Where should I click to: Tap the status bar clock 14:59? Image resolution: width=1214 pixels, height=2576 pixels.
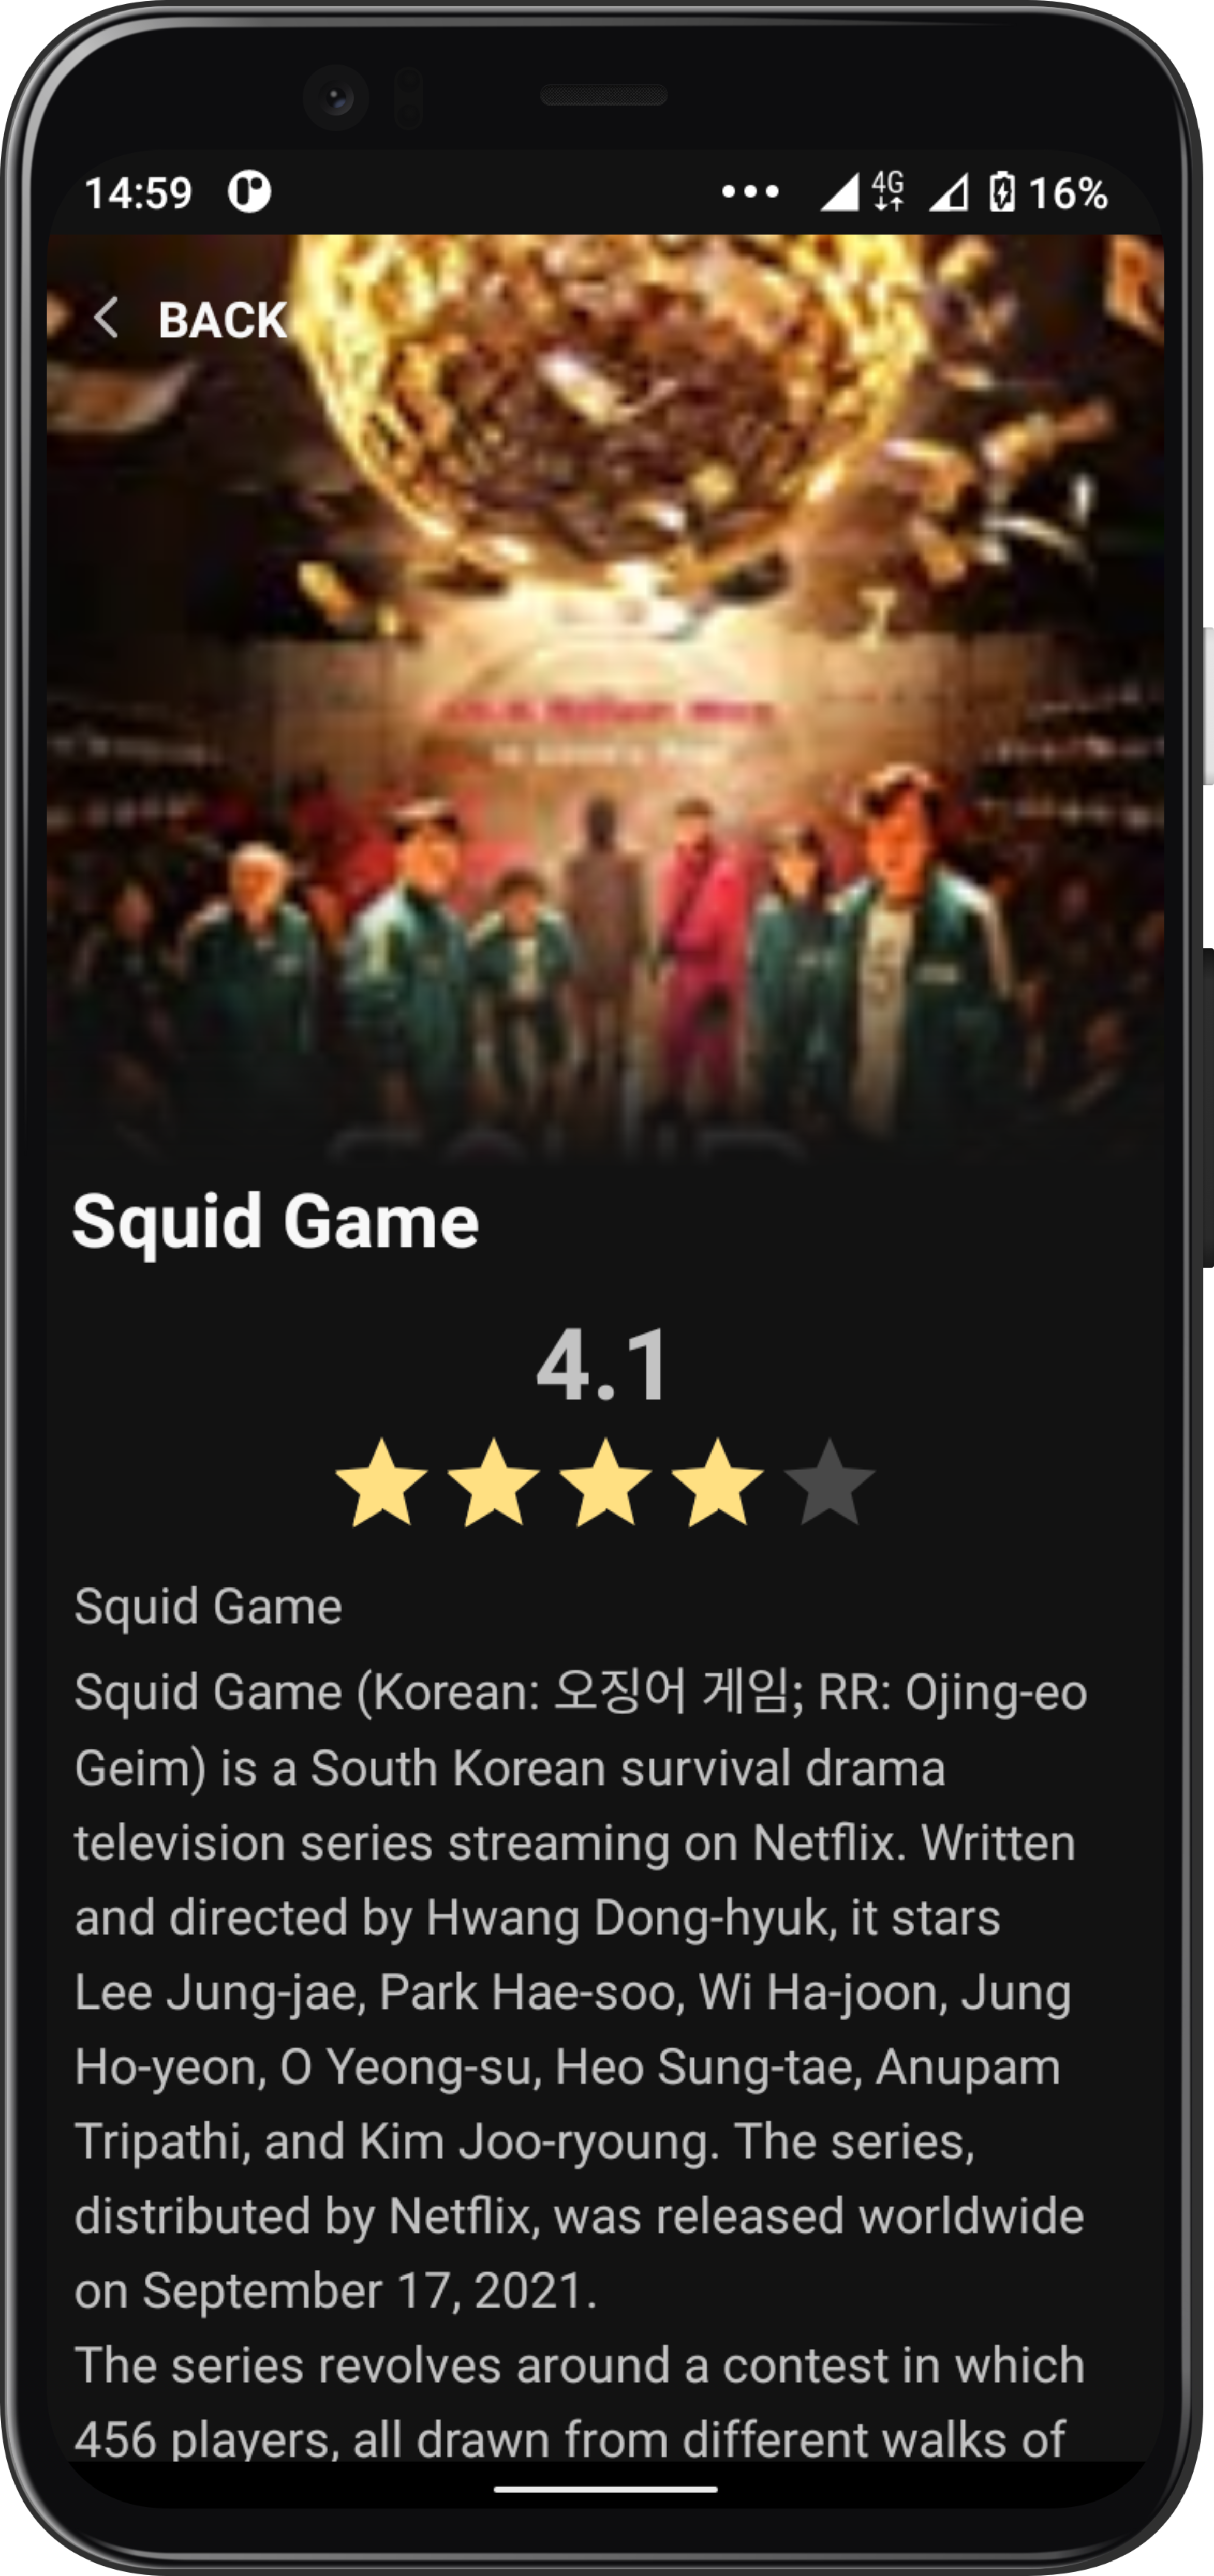tap(138, 193)
